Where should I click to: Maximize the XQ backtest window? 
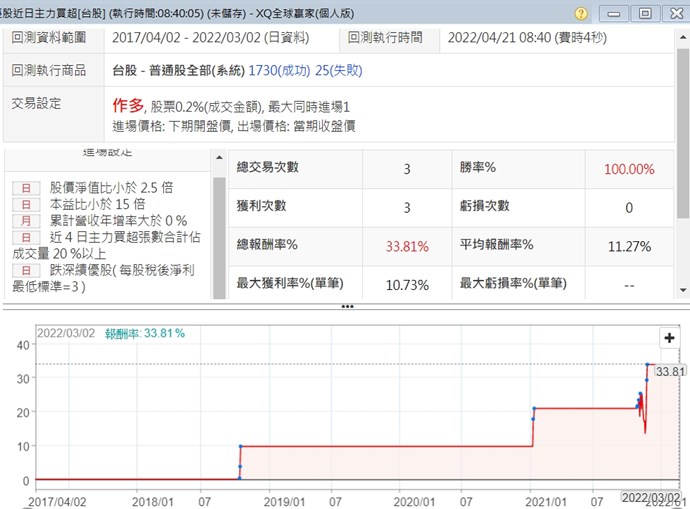644,14
